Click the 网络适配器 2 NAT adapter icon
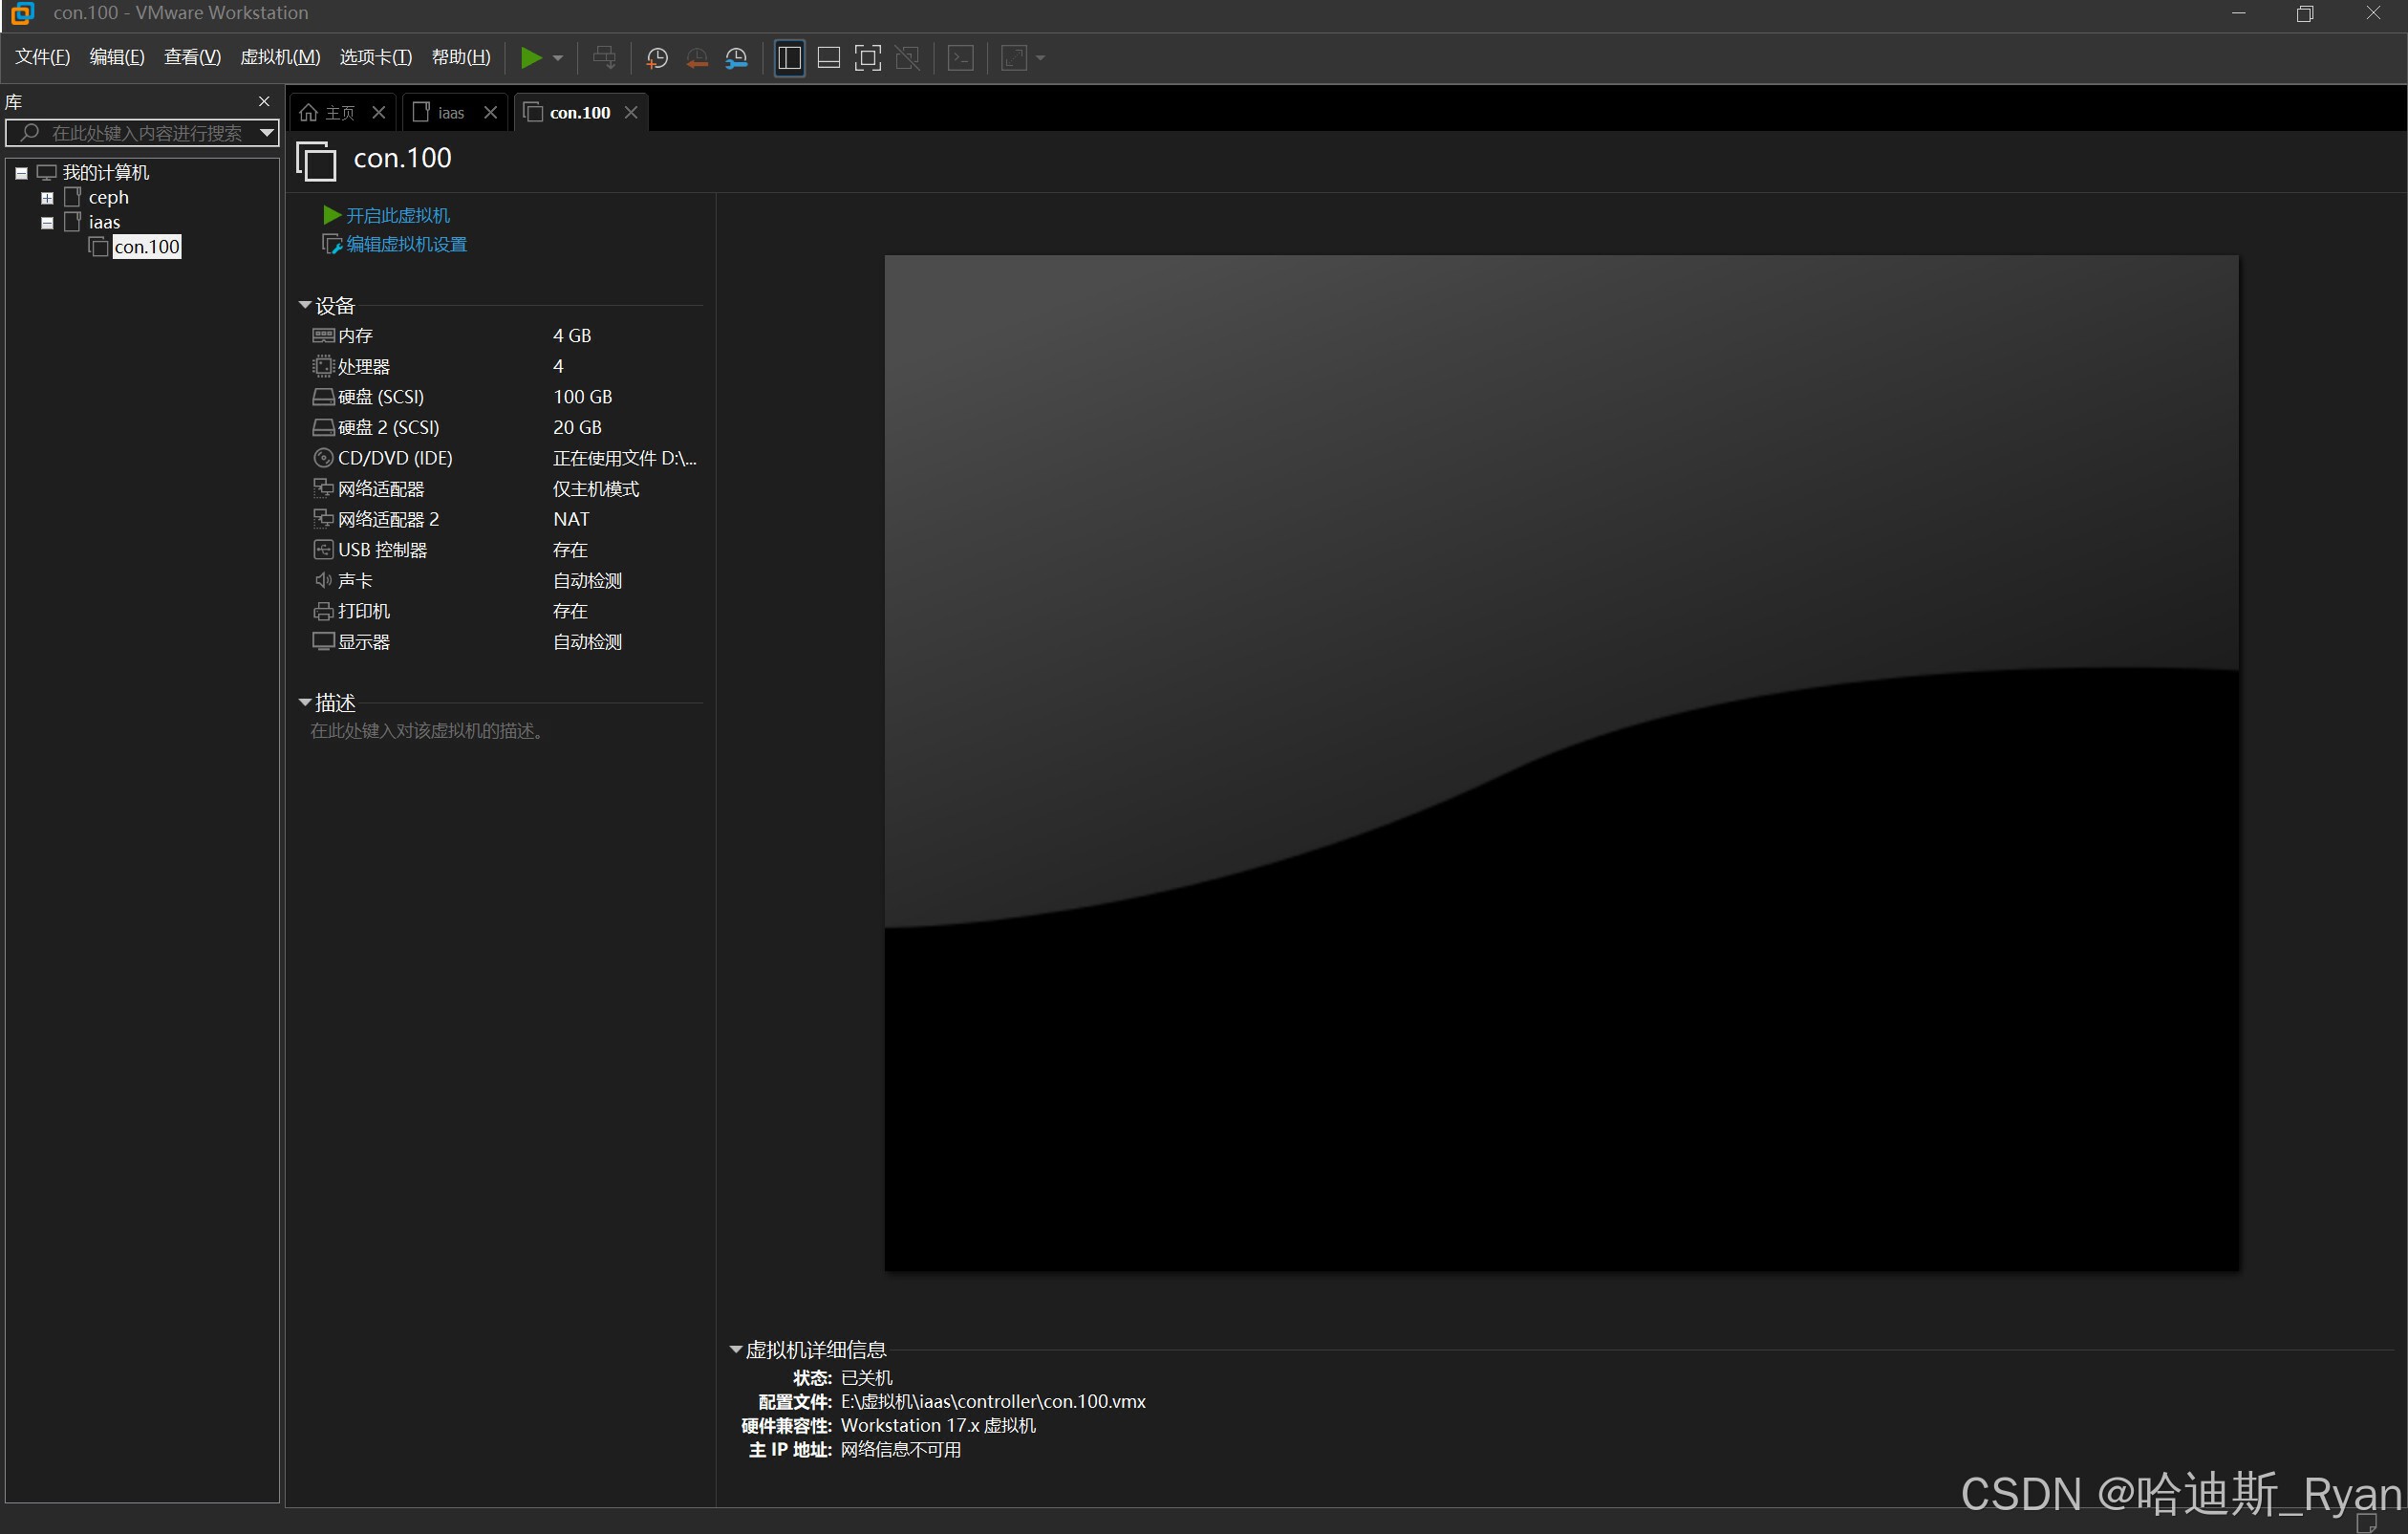Image resolution: width=2408 pixels, height=1534 pixels. pyautogui.click(x=323, y=519)
